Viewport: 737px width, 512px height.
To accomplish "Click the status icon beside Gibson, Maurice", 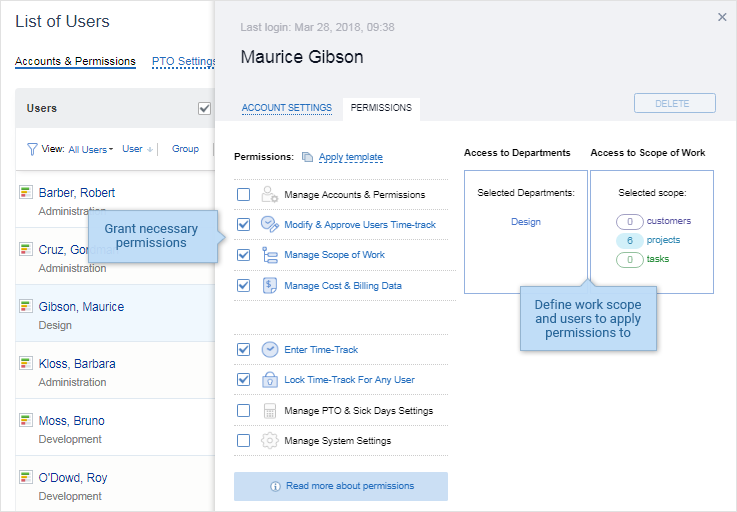I will [x=26, y=306].
